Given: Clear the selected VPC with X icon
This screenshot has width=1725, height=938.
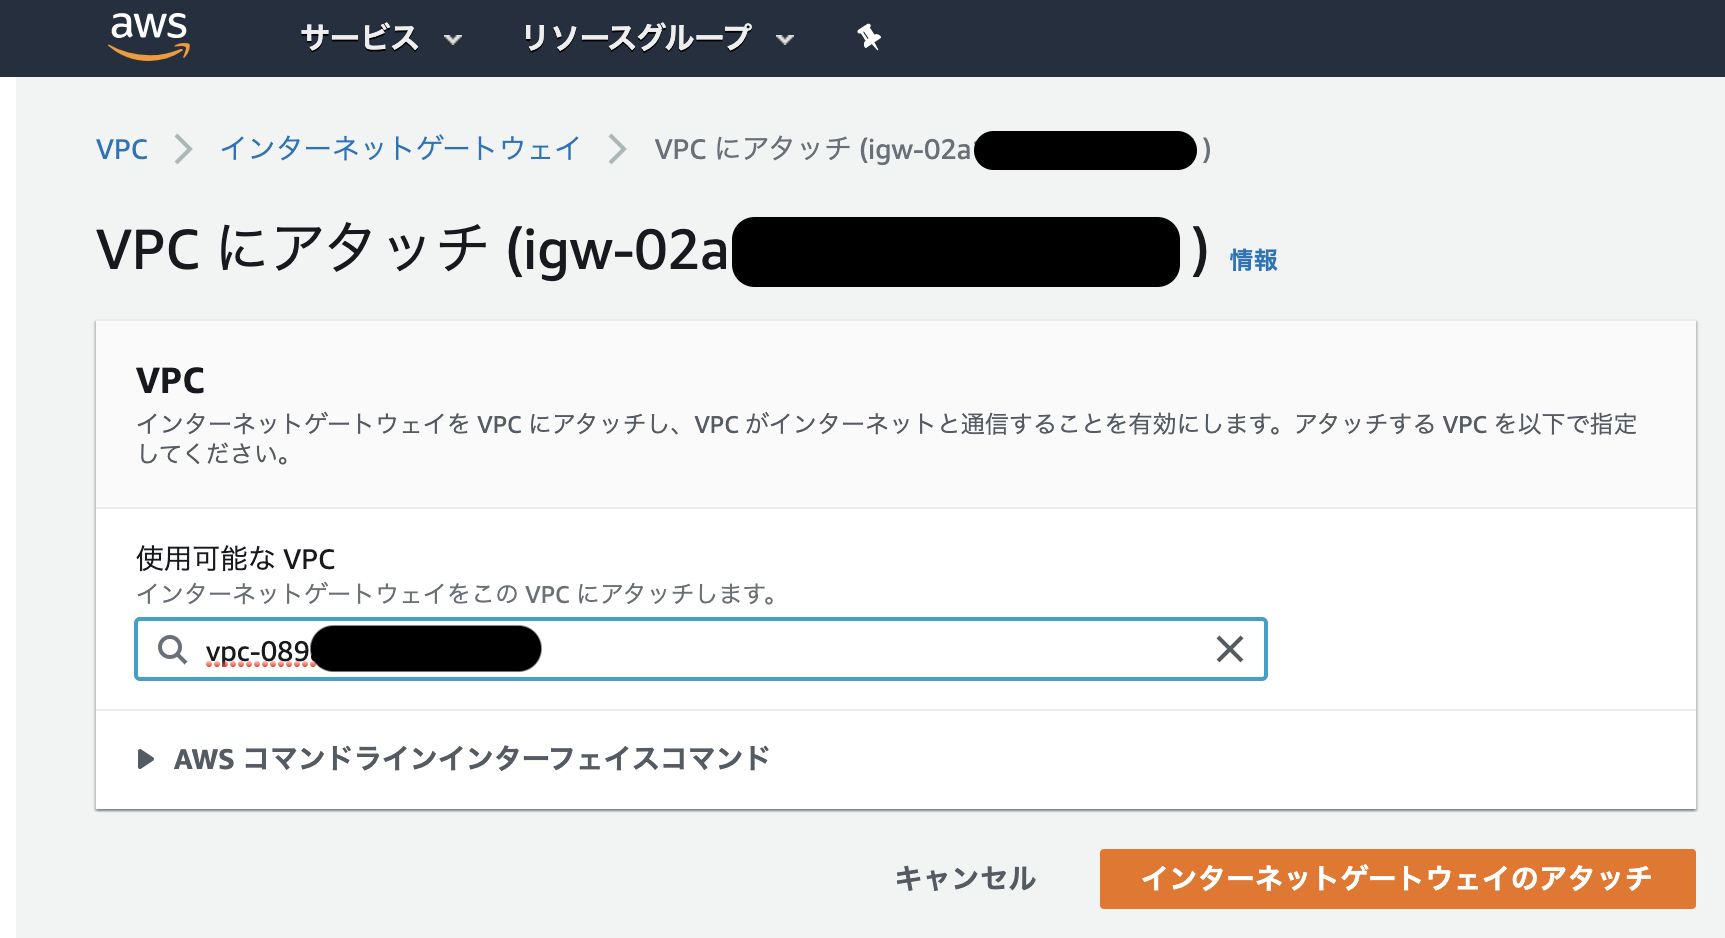Looking at the screenshot, I should 1229,649.
